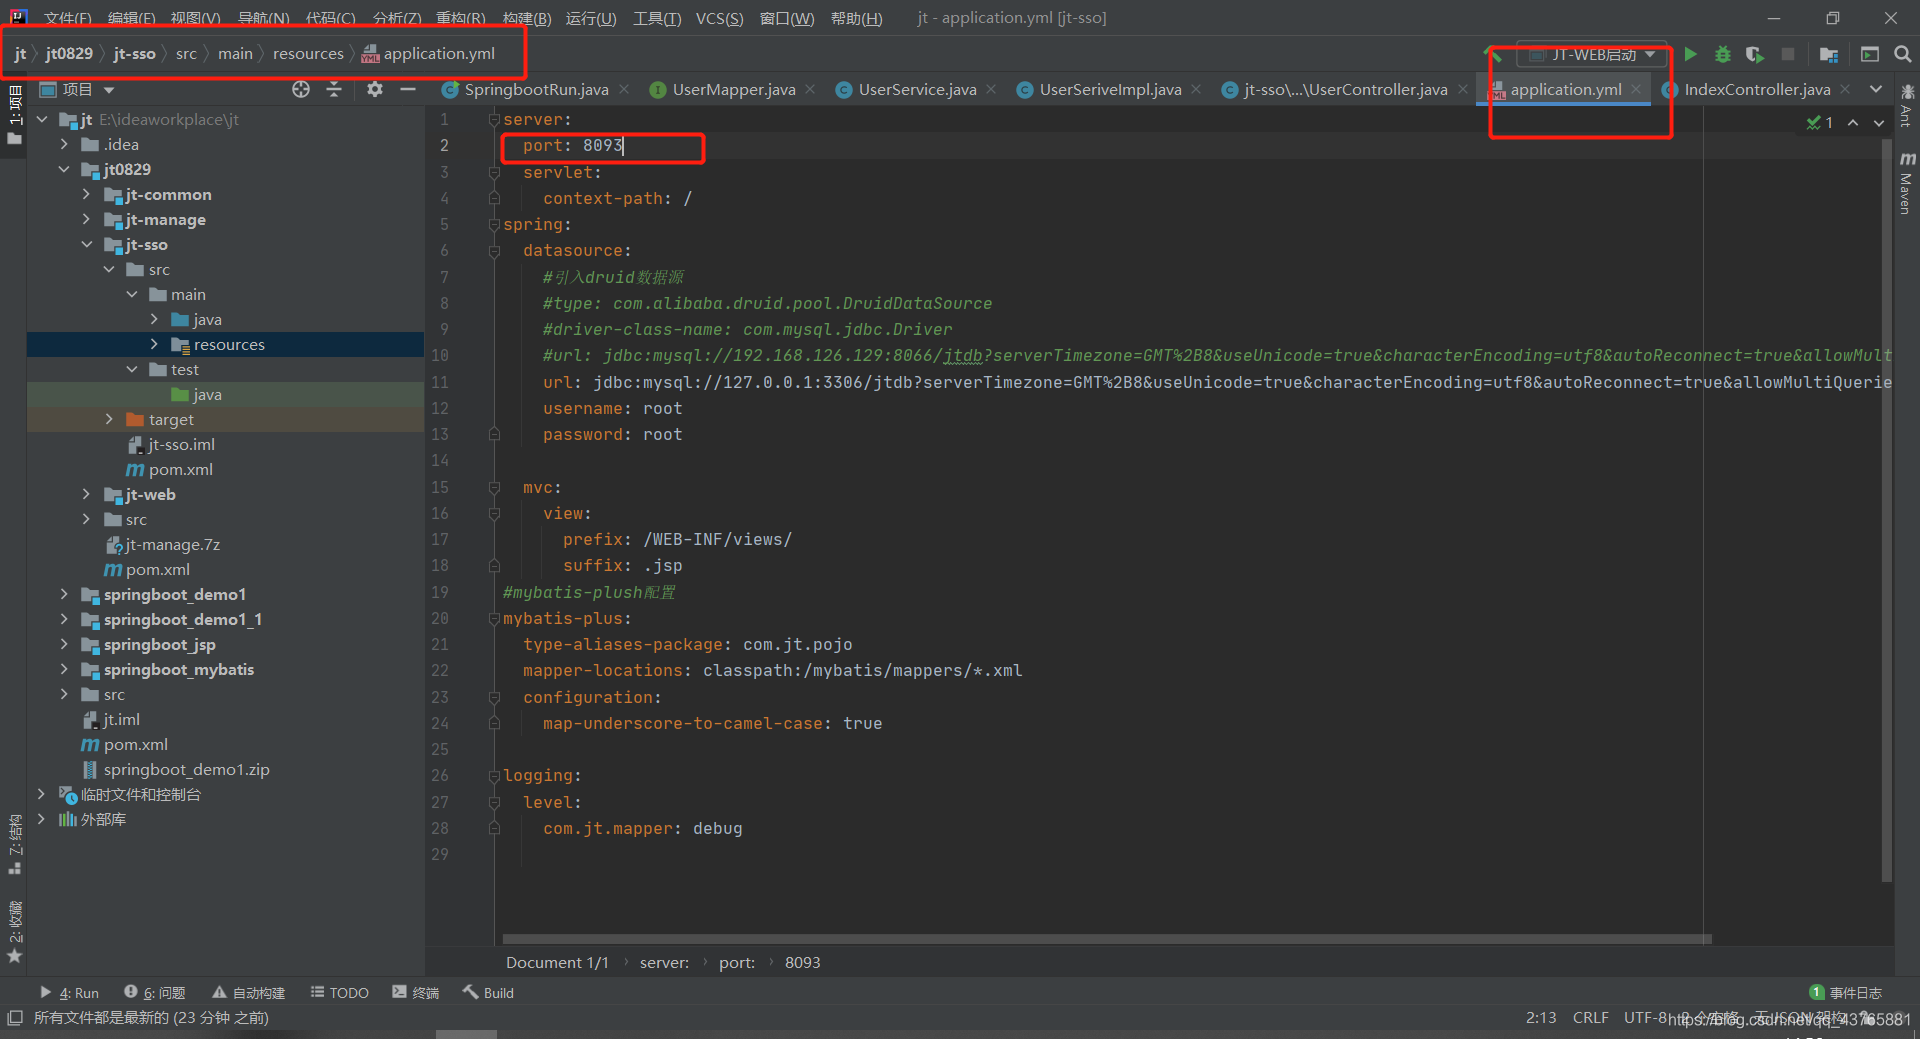1920x1039 pixels.
Task: Go to previous highlighted problem arrow
Action: 1853,122
